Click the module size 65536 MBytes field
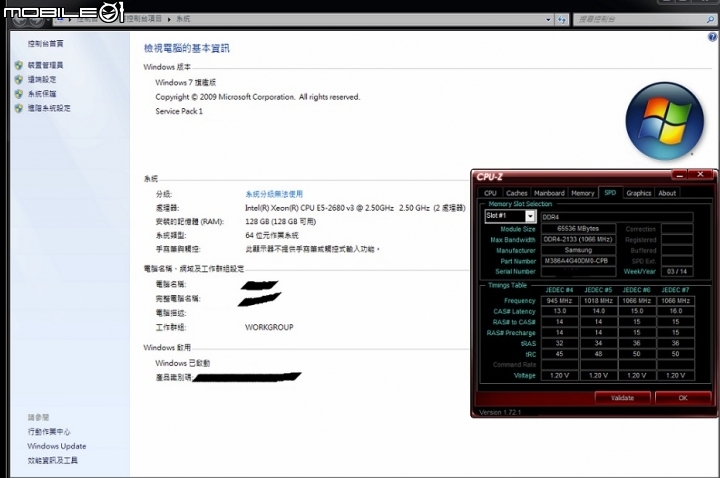Viewport: 720px width, 478px height. click(578, 229)
